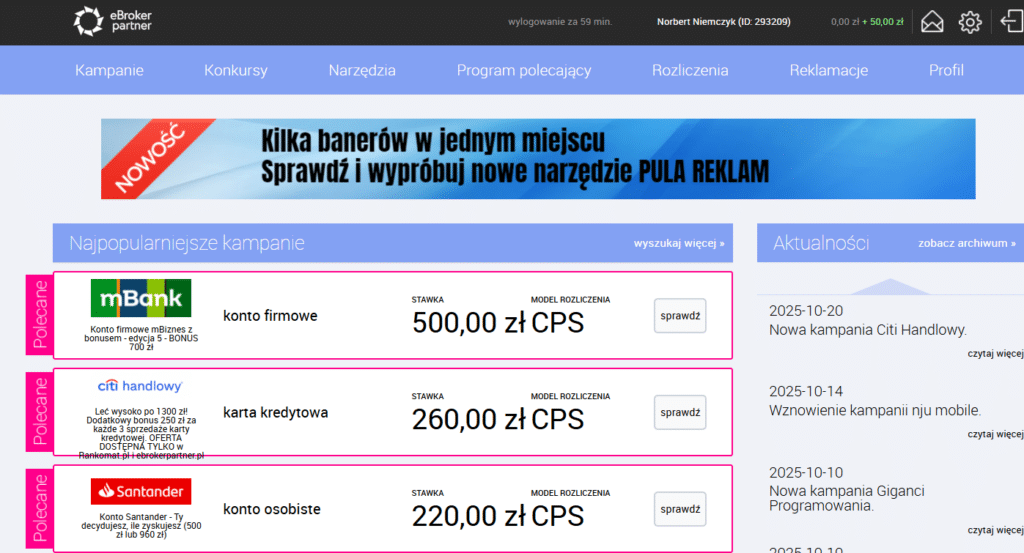The height and width of the screenshot is (553, 1024).
Task: Click the 260,00 zł rate
Action: (468, 419)
